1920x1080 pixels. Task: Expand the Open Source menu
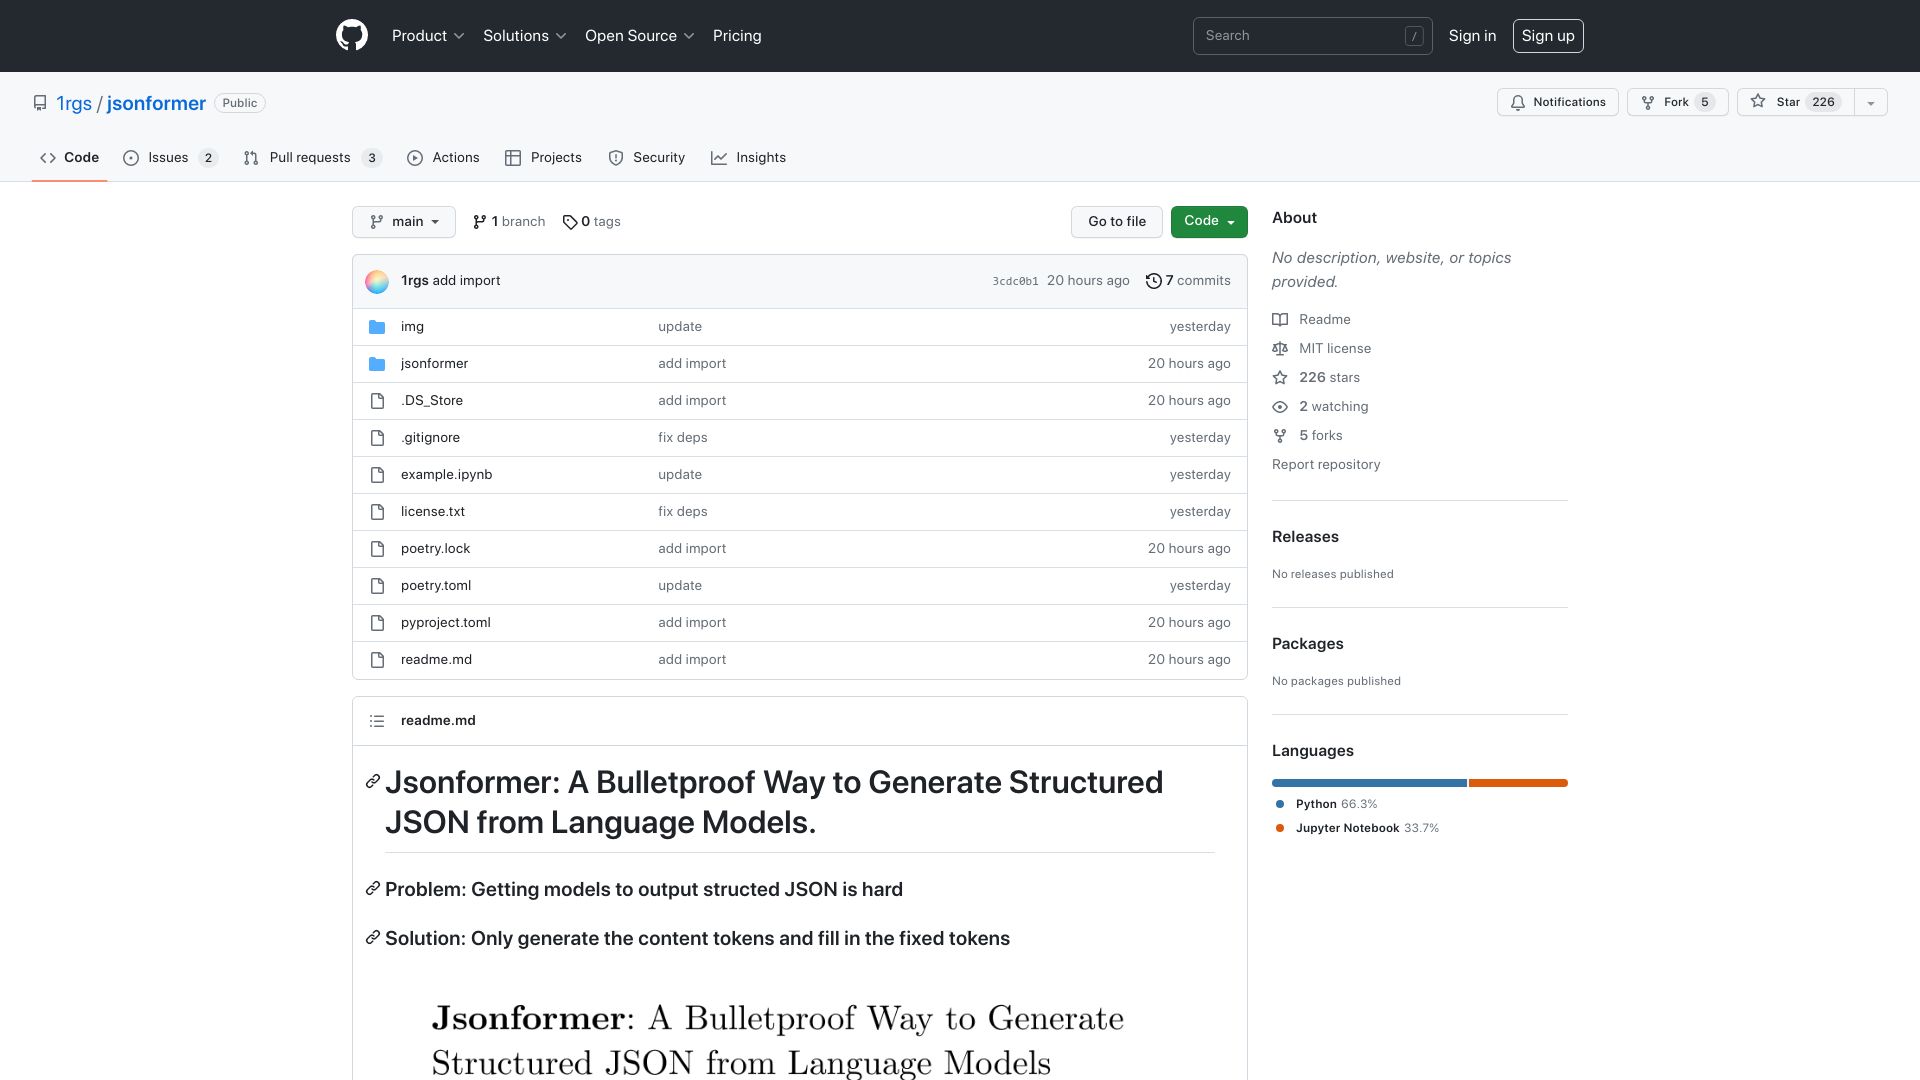640,36
